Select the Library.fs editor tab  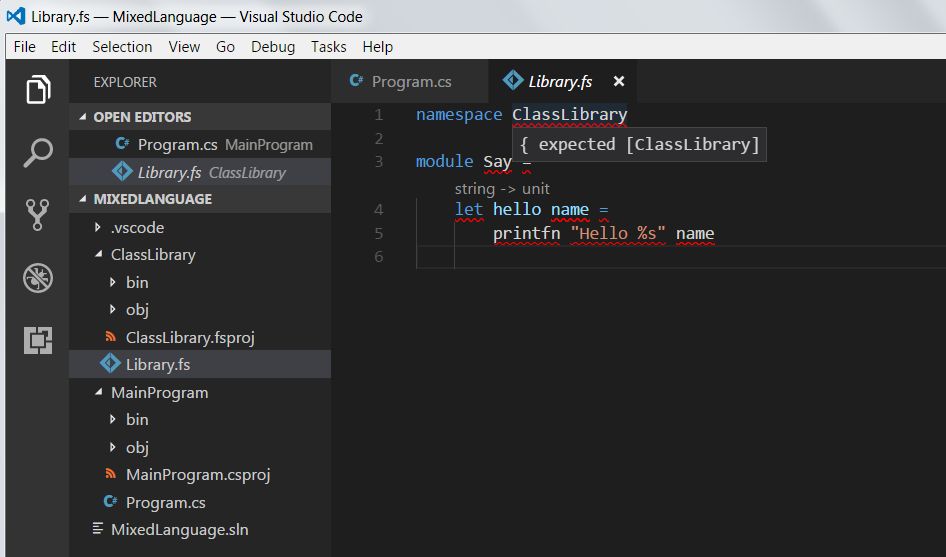pos(560,81)
